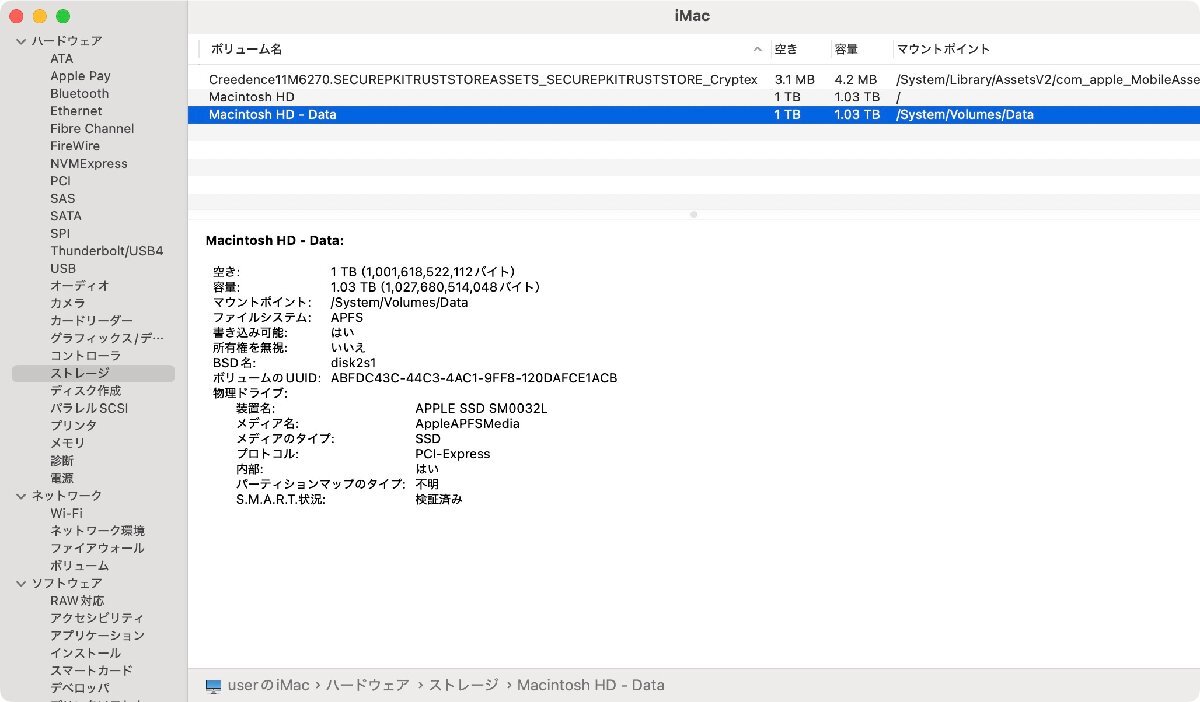Sort volumes by the 容量 column
Viewport: 1200px width, 702px height.
(845, 48)
